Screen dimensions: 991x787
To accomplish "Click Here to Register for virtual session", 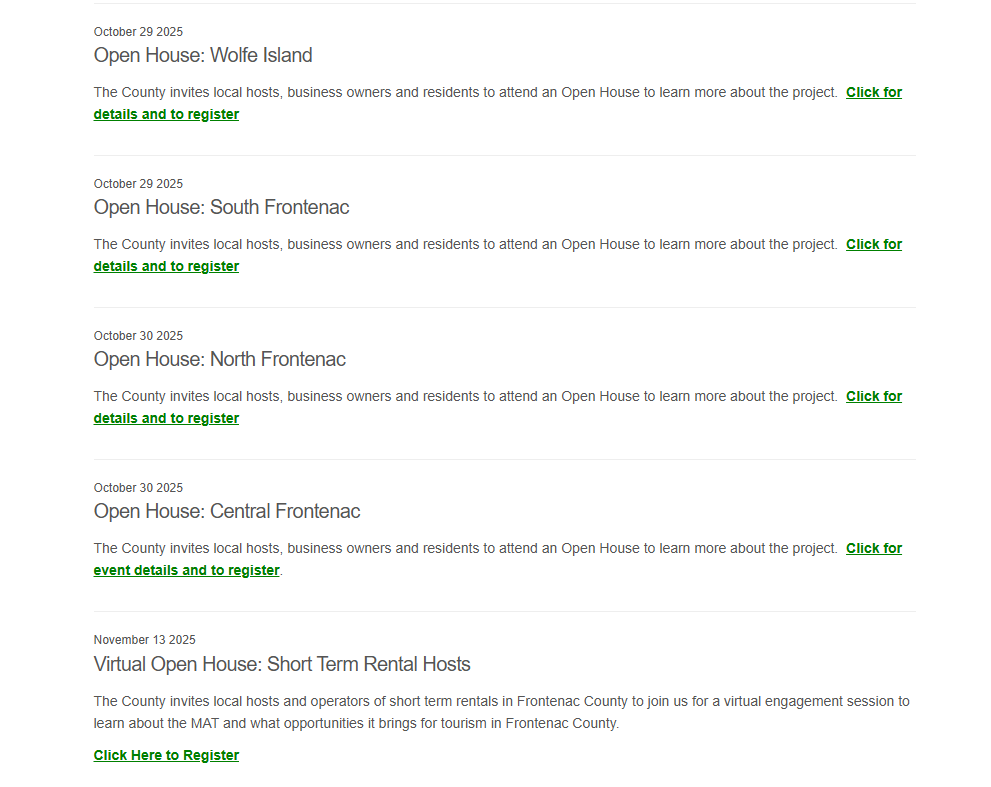I will (x=166, y=756).
